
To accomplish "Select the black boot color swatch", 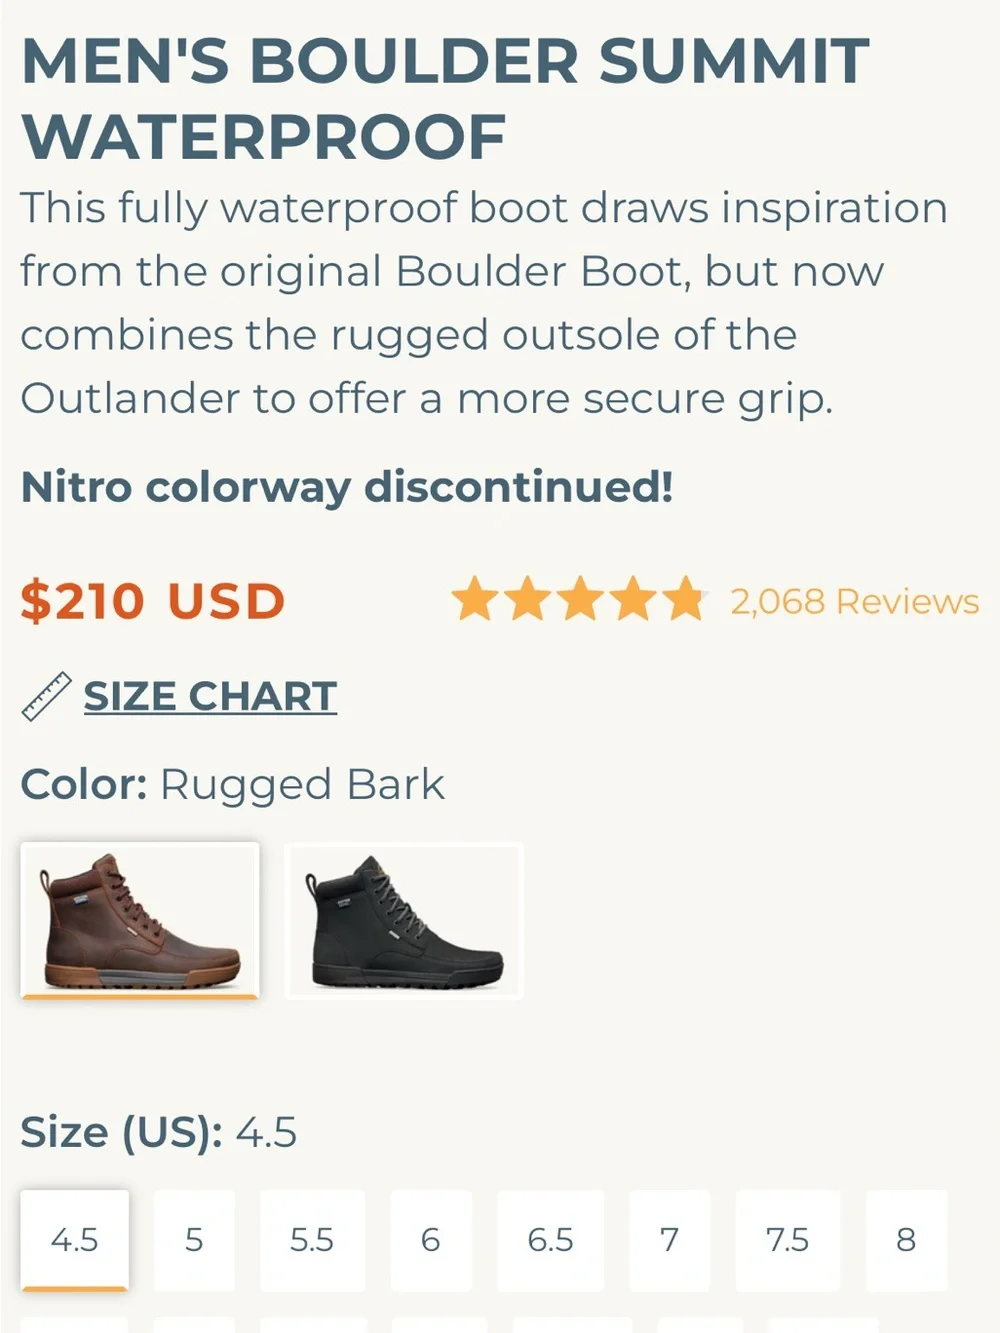I will click(x=404, y=921).
